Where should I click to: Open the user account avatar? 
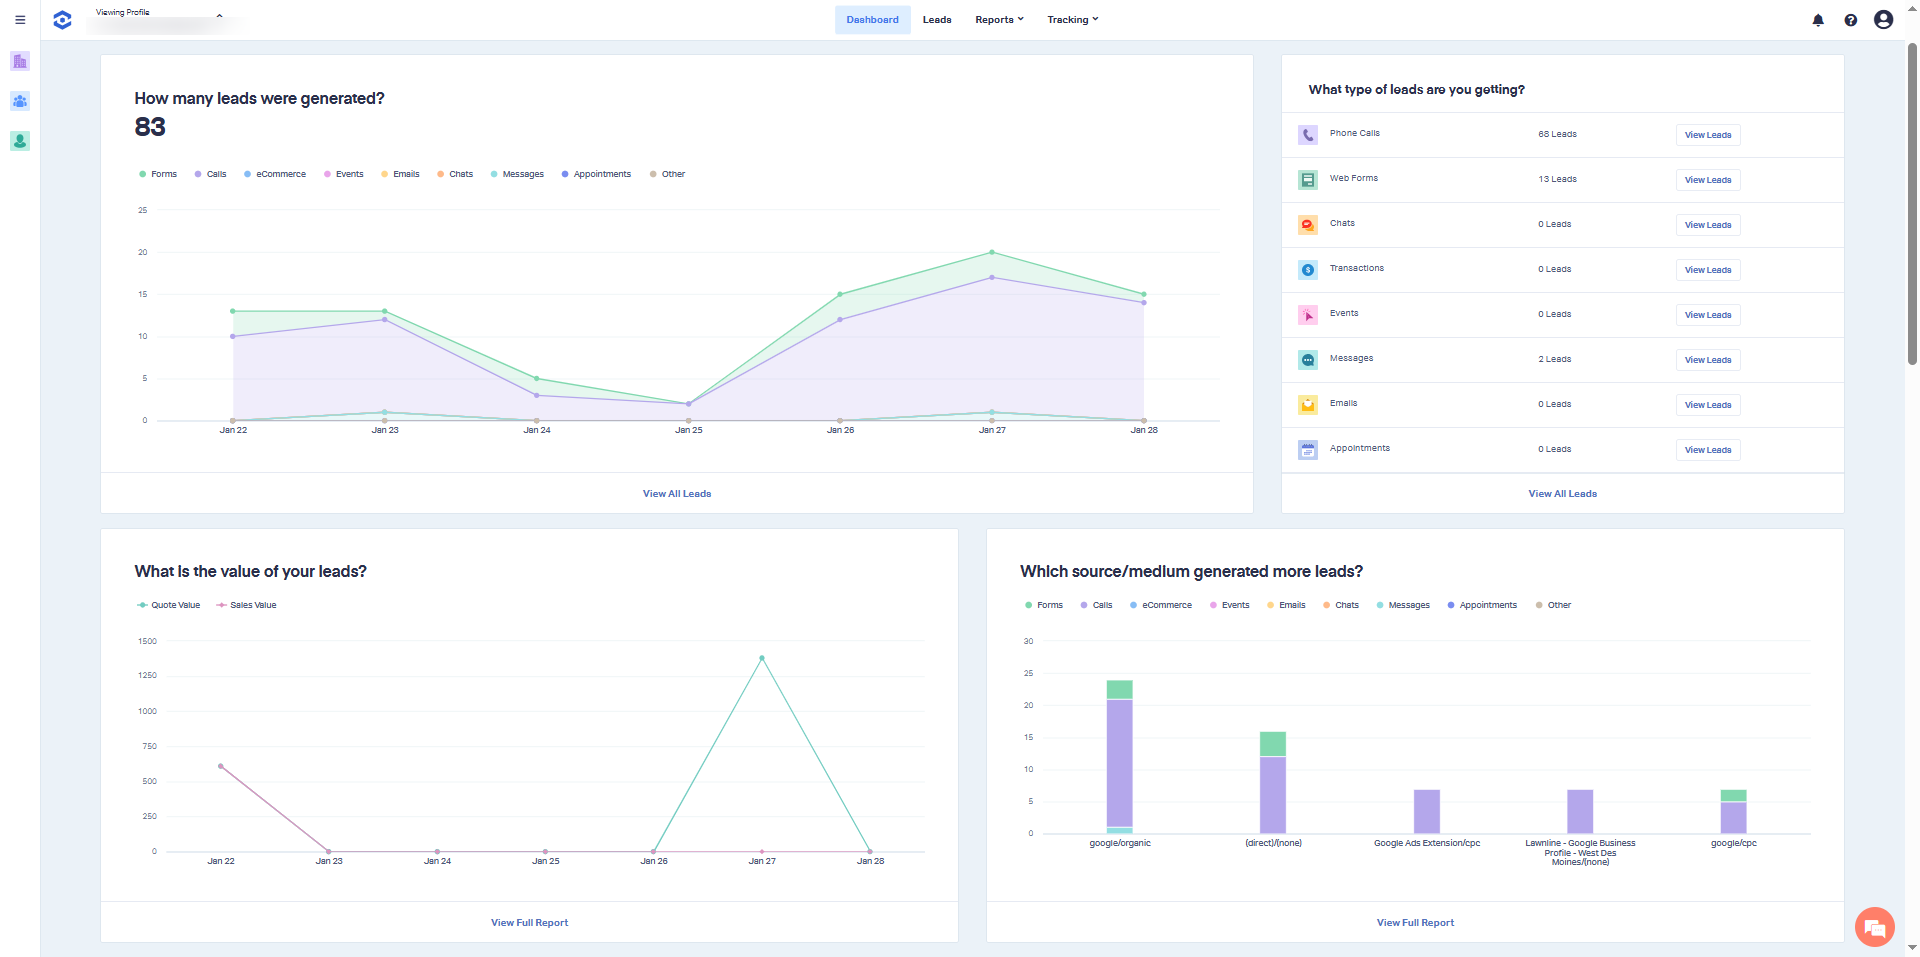pyautogui.click(x=1883, y=20)
